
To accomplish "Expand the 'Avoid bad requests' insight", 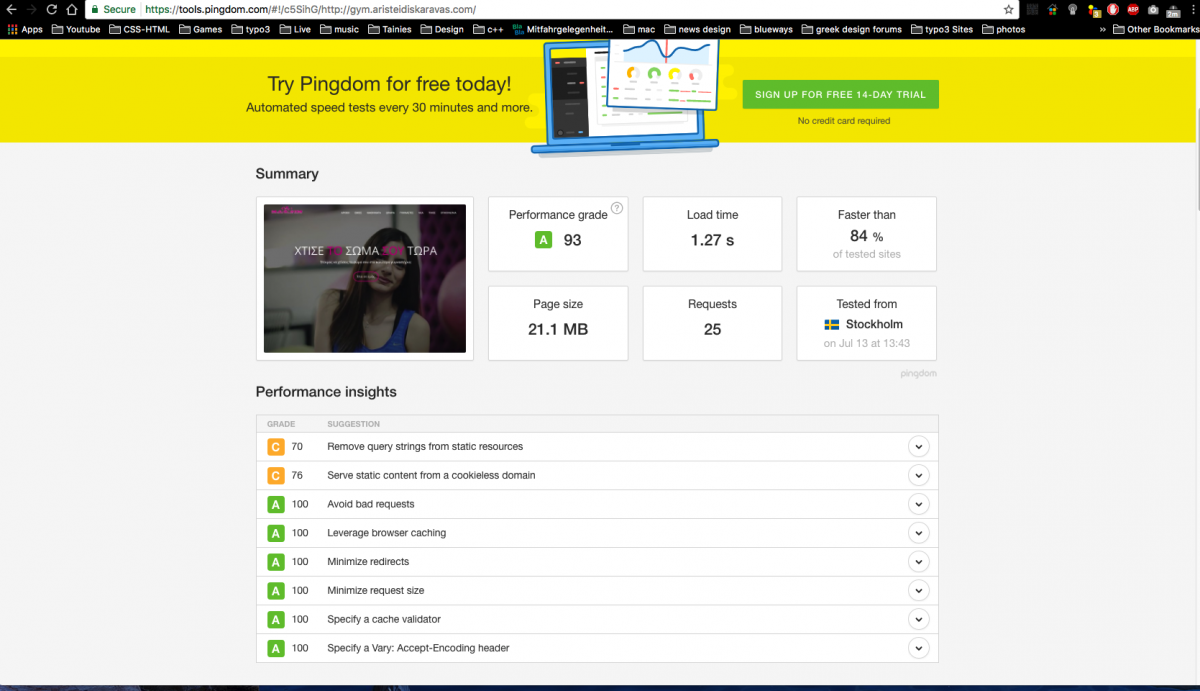I will point(918,504).
